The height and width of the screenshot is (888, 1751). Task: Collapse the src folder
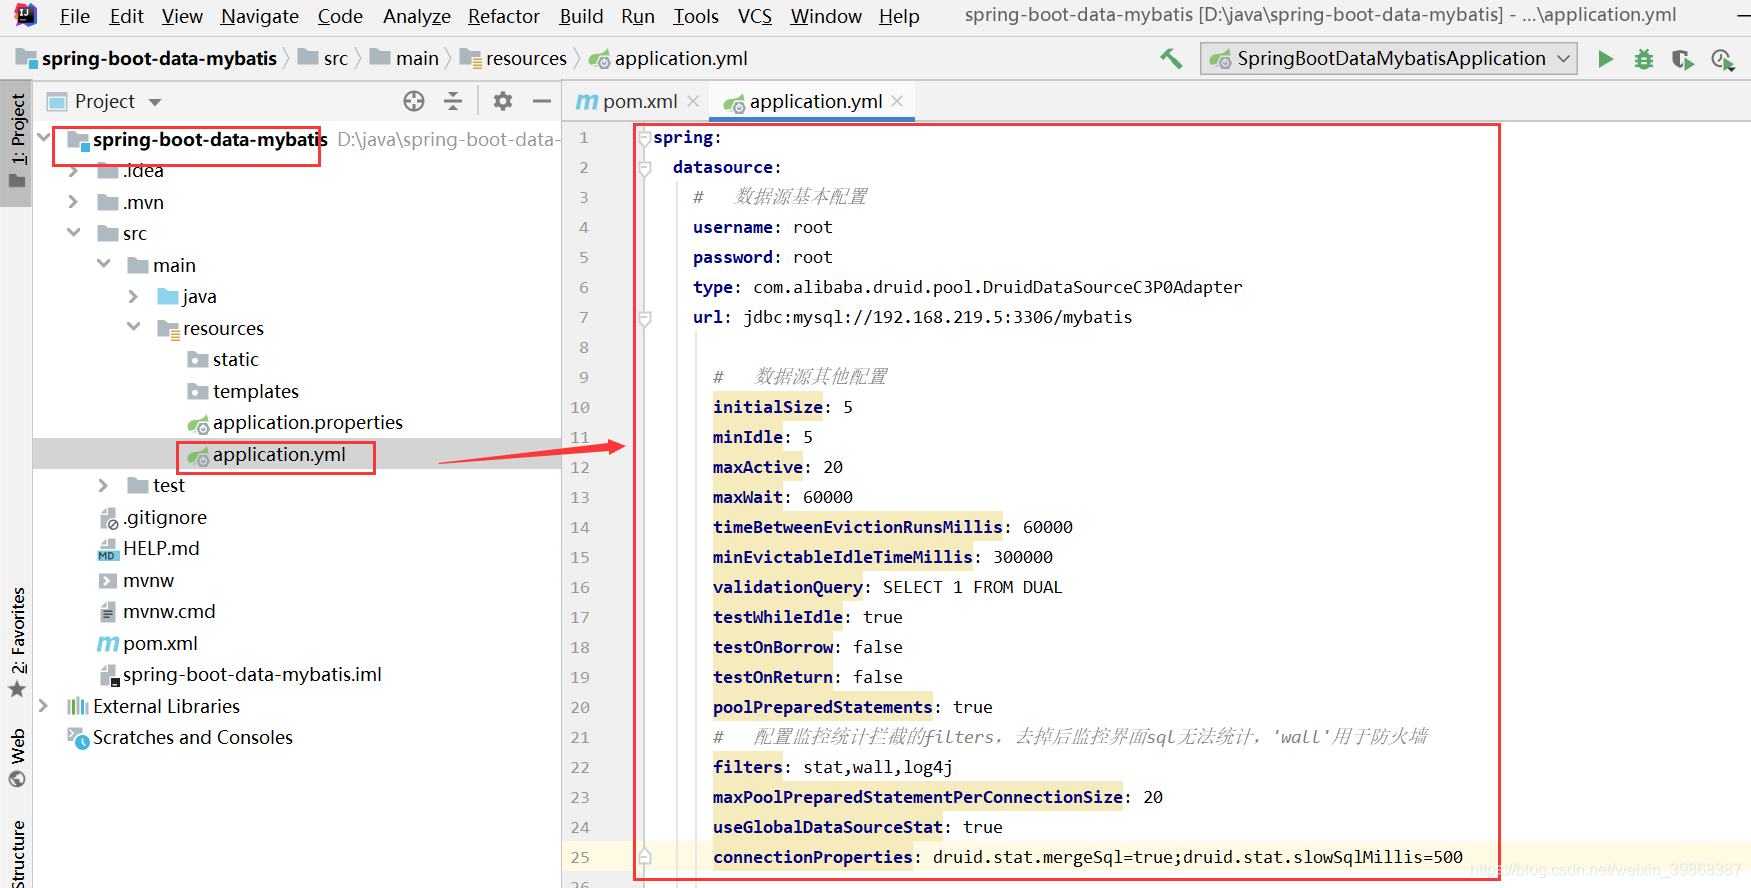pos(73,233)
